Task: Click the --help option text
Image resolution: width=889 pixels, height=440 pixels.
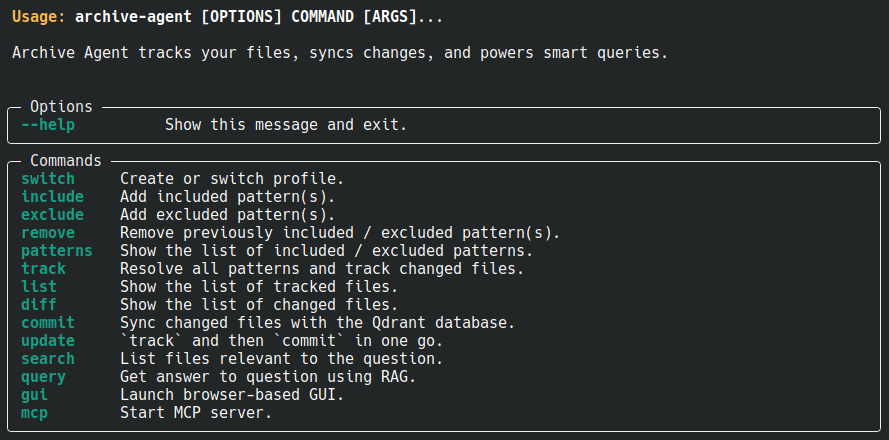Action: (48, 125)
